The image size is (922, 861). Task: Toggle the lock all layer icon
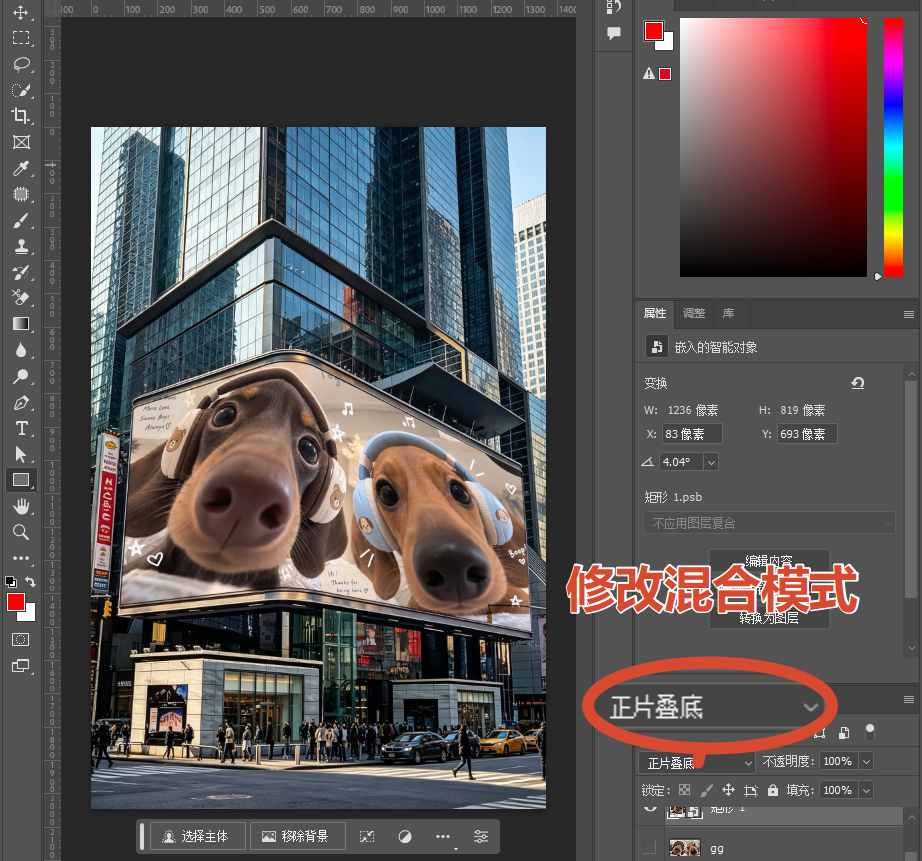(773, 790)
